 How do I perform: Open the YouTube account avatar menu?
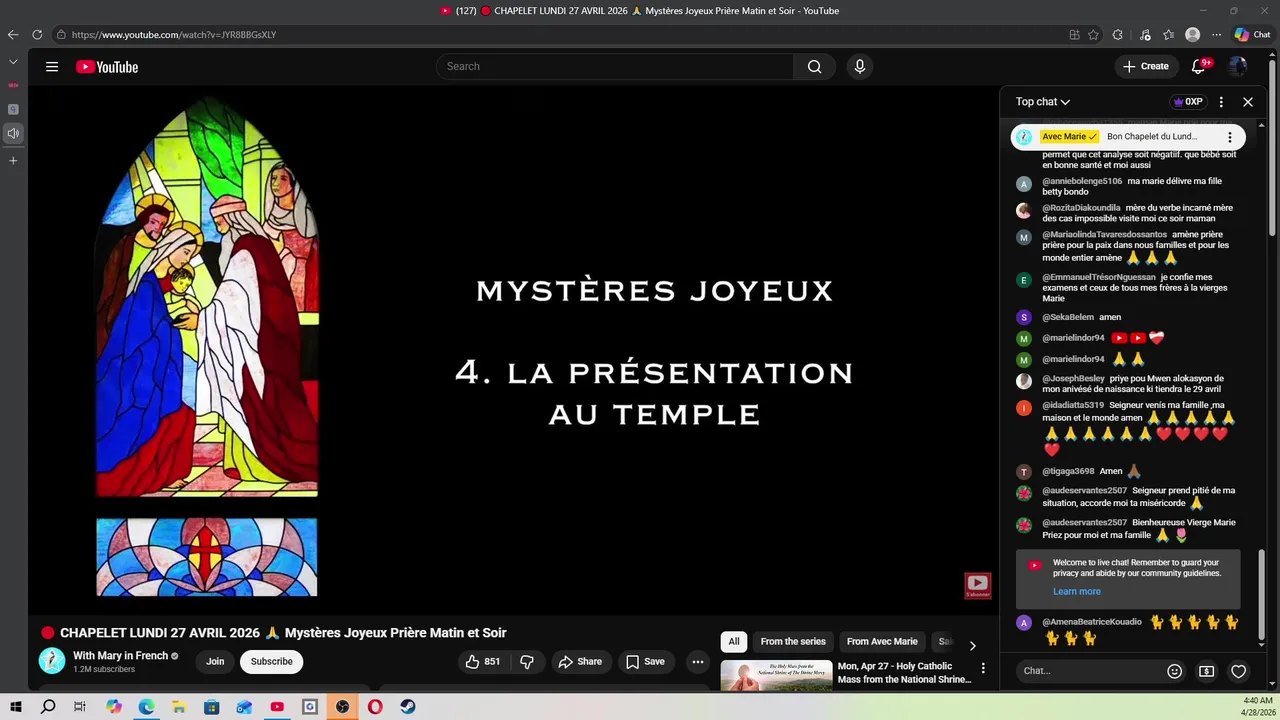[1238, 66]
